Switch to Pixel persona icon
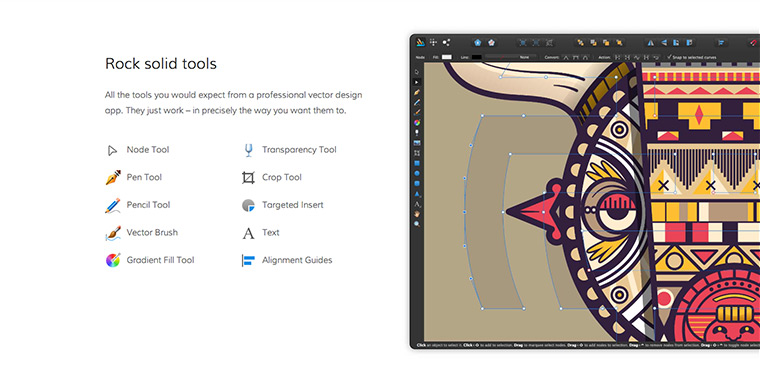The image size is (760, 388). [x=433, y=43]
